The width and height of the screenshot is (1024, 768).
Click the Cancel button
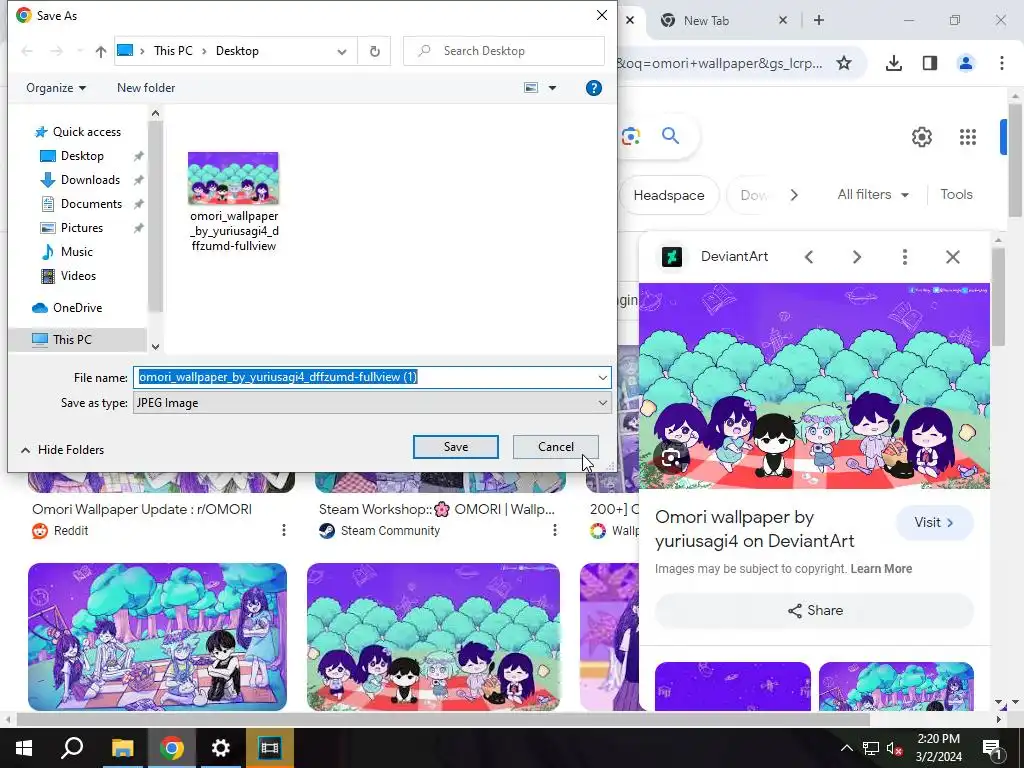click(x=556, y=447)
